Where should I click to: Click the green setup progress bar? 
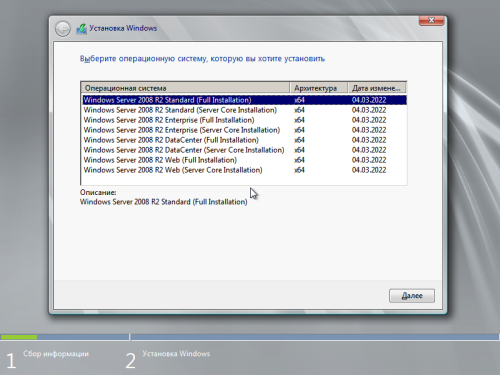pyautogui.click(x=19, y=337)
